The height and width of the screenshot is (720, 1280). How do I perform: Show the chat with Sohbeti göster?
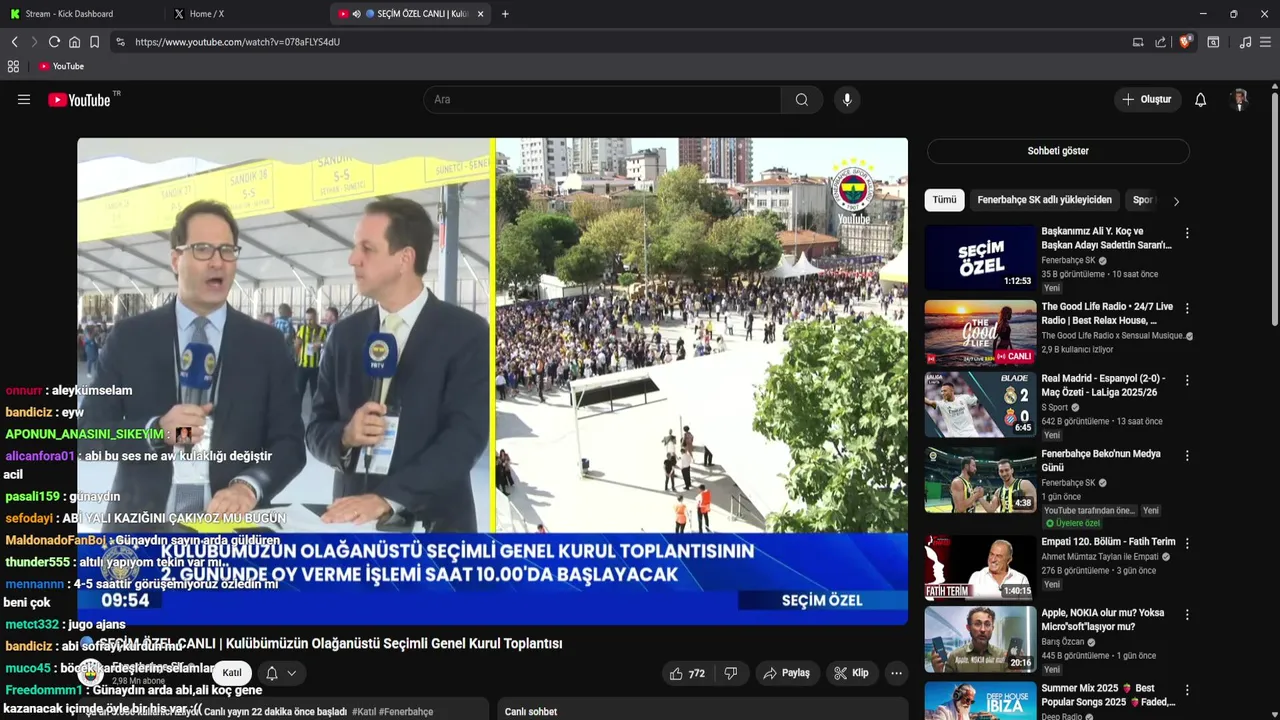coord(1058,151)
